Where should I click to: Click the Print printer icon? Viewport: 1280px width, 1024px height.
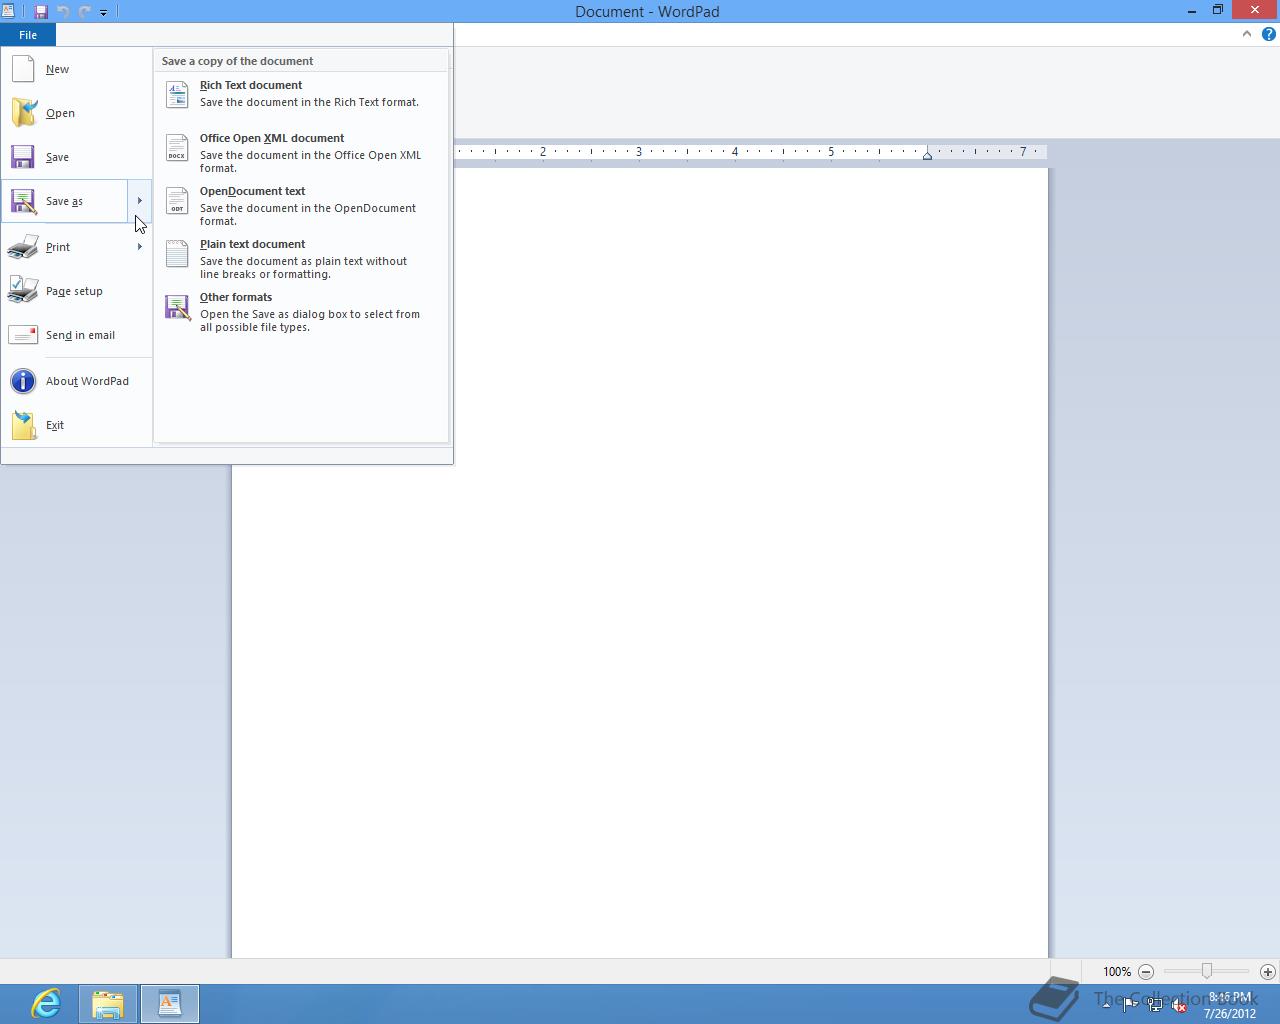(x=23, y=247)
